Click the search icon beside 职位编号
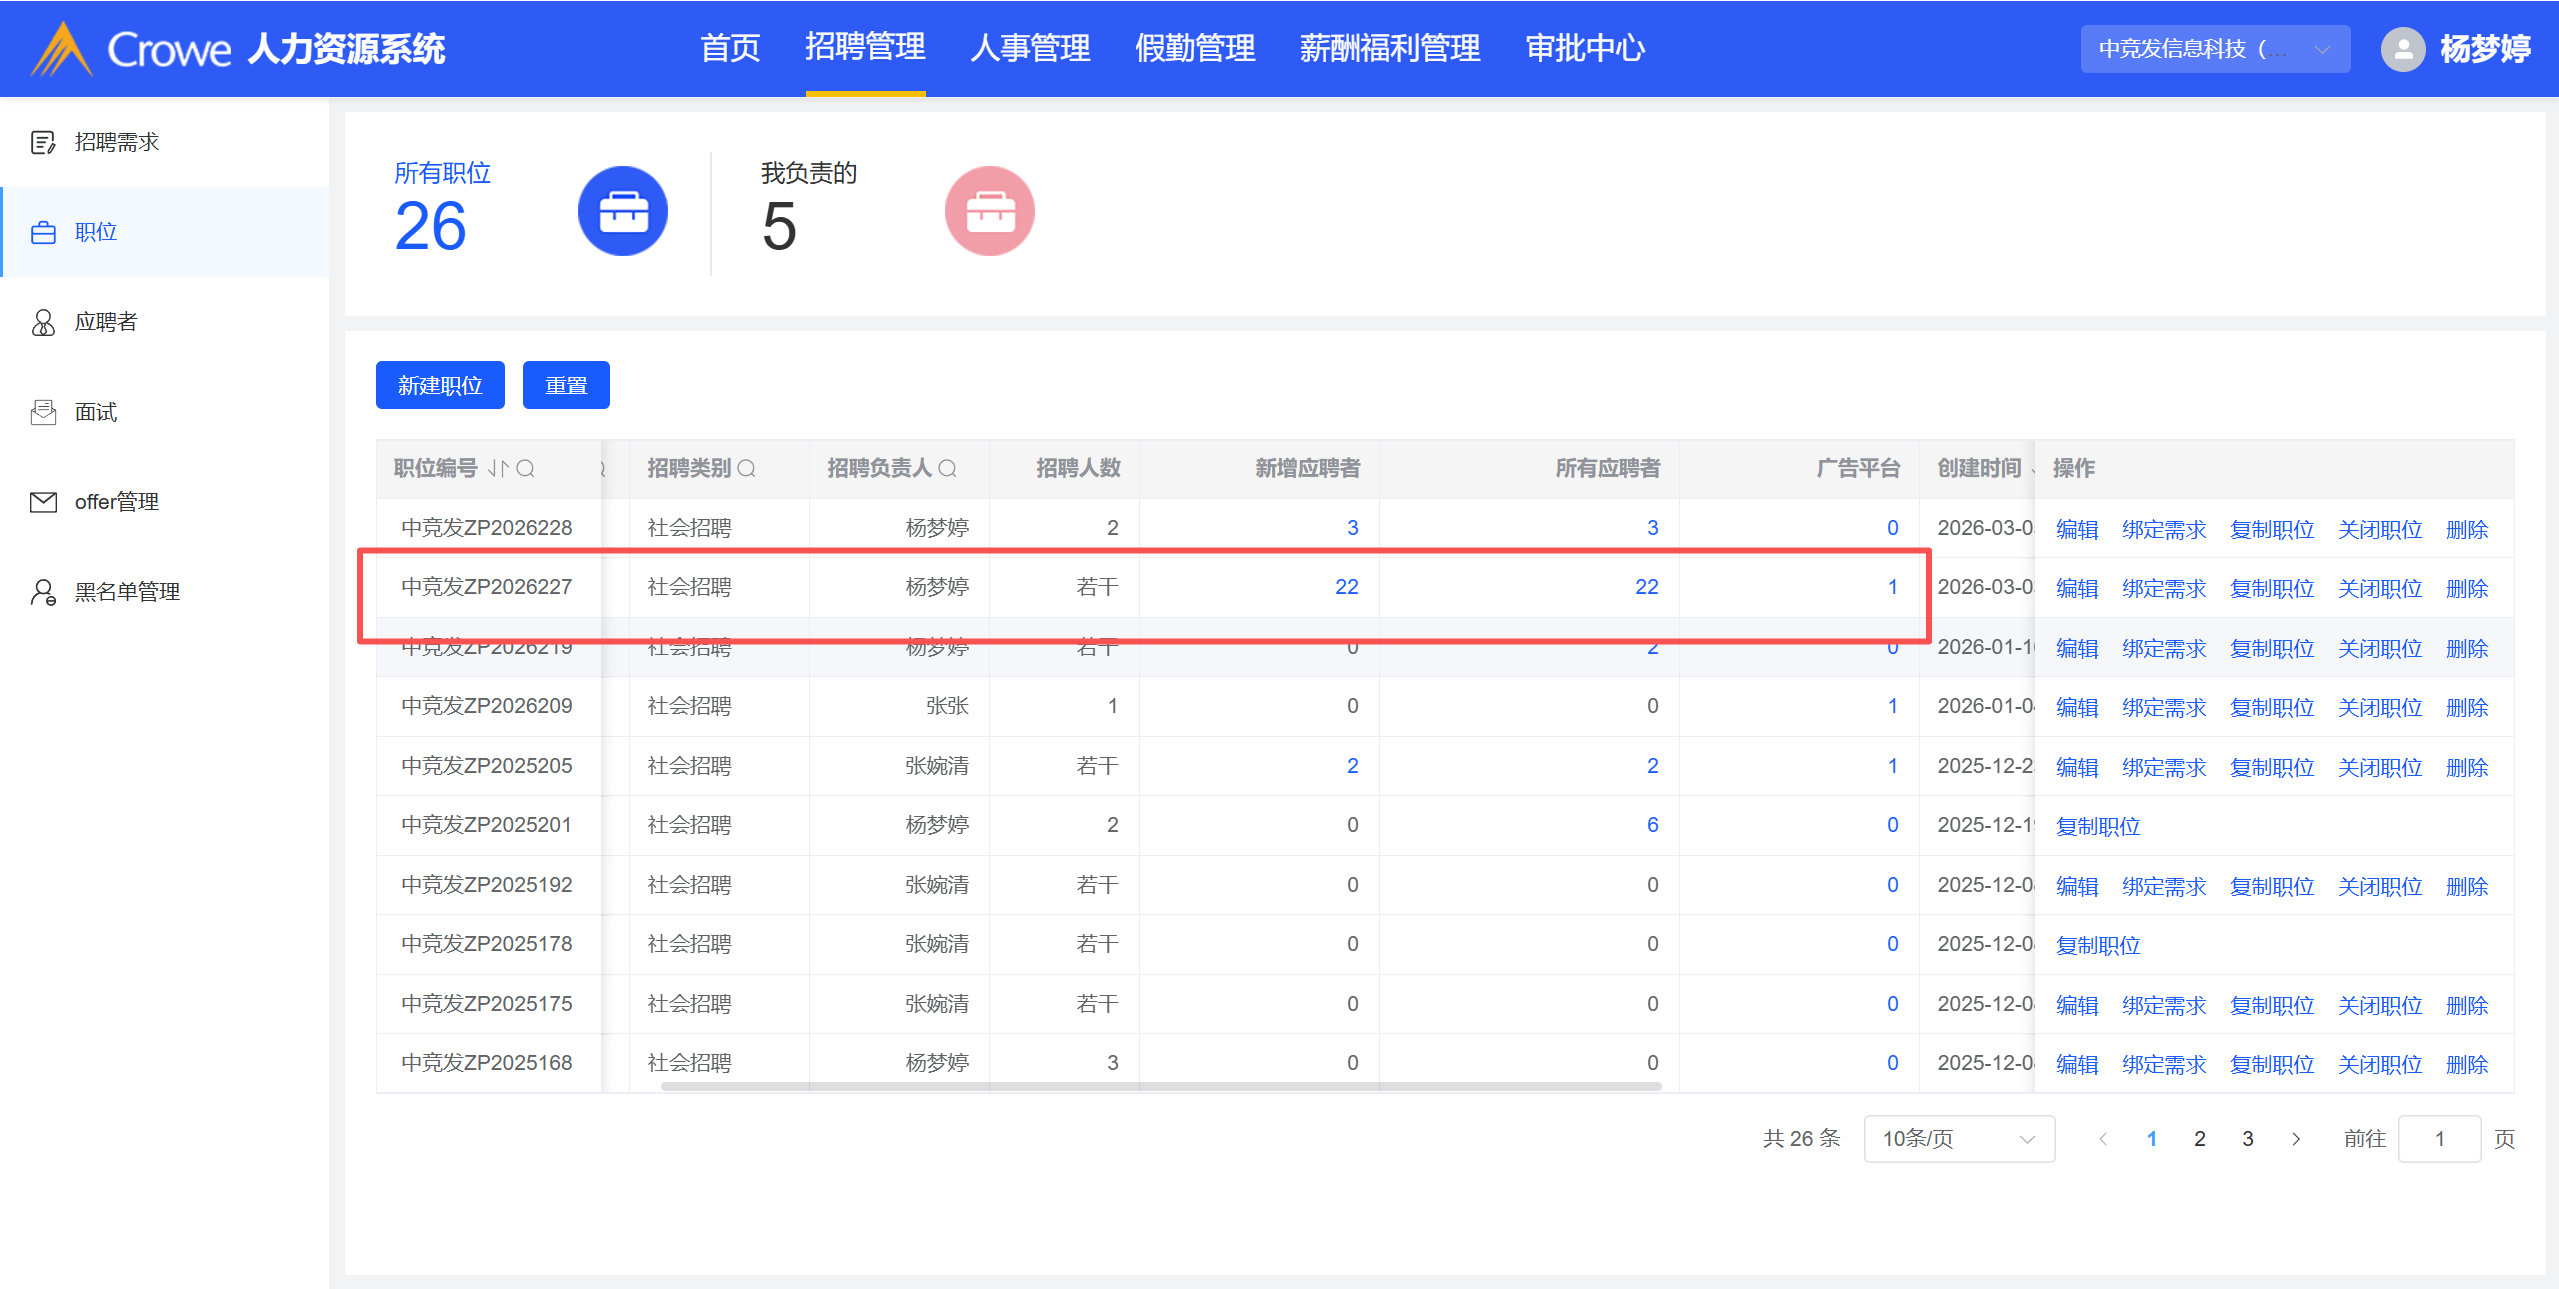 point(526,468)
